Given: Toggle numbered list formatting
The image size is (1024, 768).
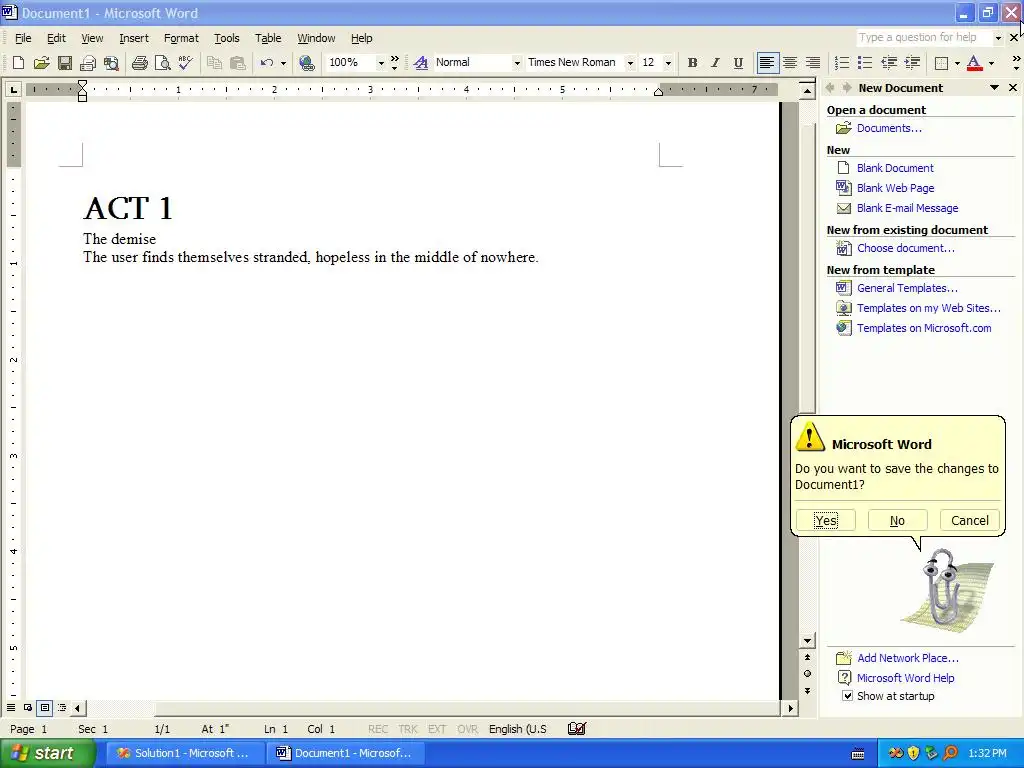Looking at the screenshot, I should point(842,63).
